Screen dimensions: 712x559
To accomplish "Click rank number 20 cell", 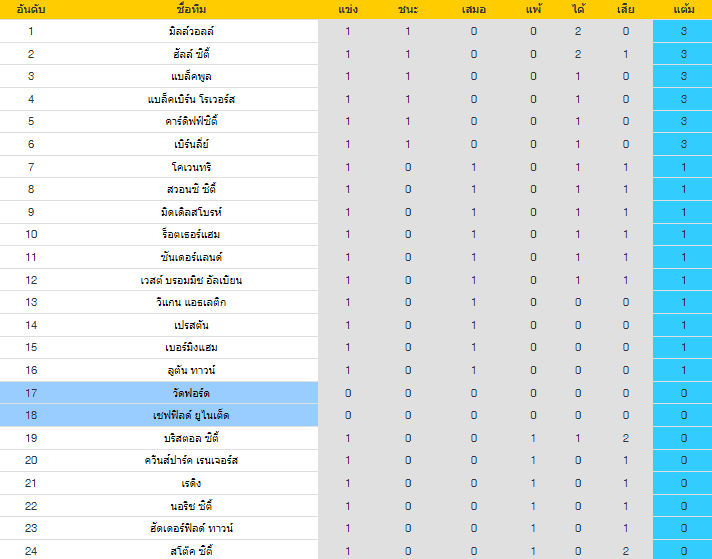I will coord(31,460).
